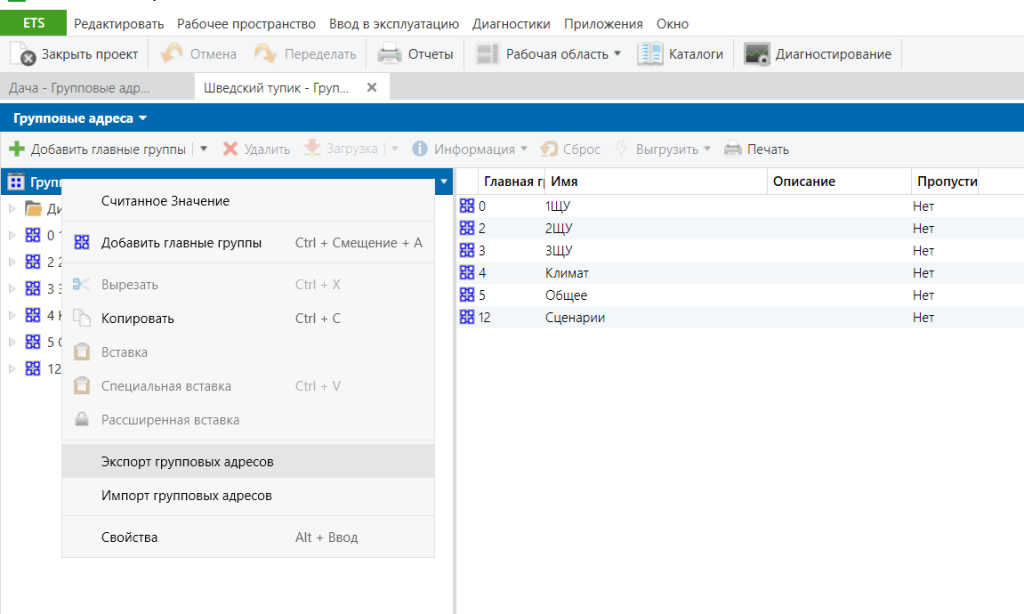The height and width of the screenshot is (614, 1024).
Task: Open the Редактировать menu
Action: point(118,24)
